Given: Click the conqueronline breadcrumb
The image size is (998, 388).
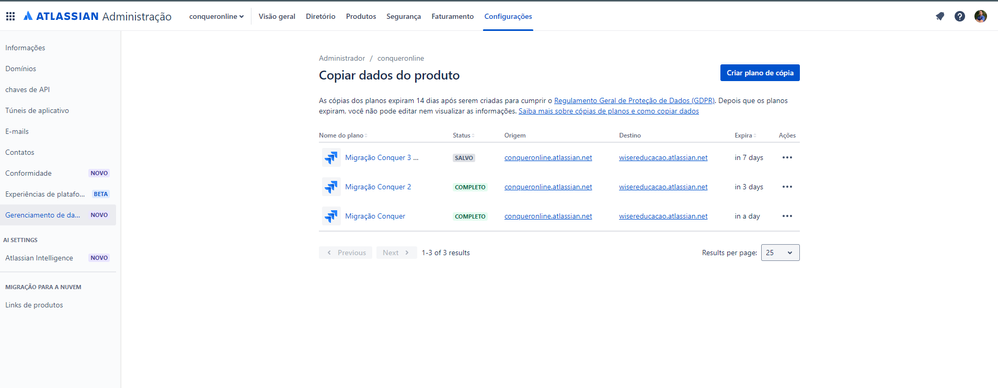Looking at the screenshot, I should pyautogui.click(x=400, y=58).
